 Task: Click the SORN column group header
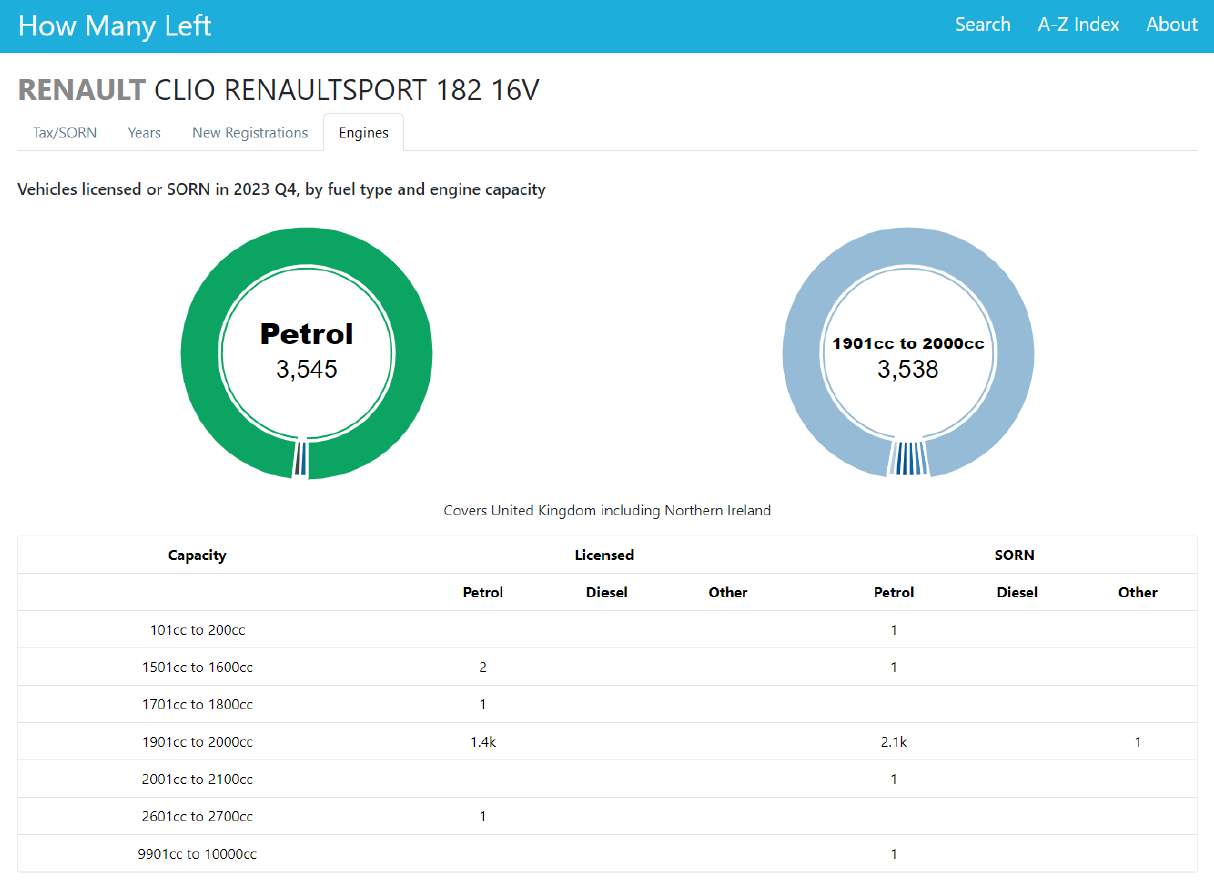point(1015,555)
